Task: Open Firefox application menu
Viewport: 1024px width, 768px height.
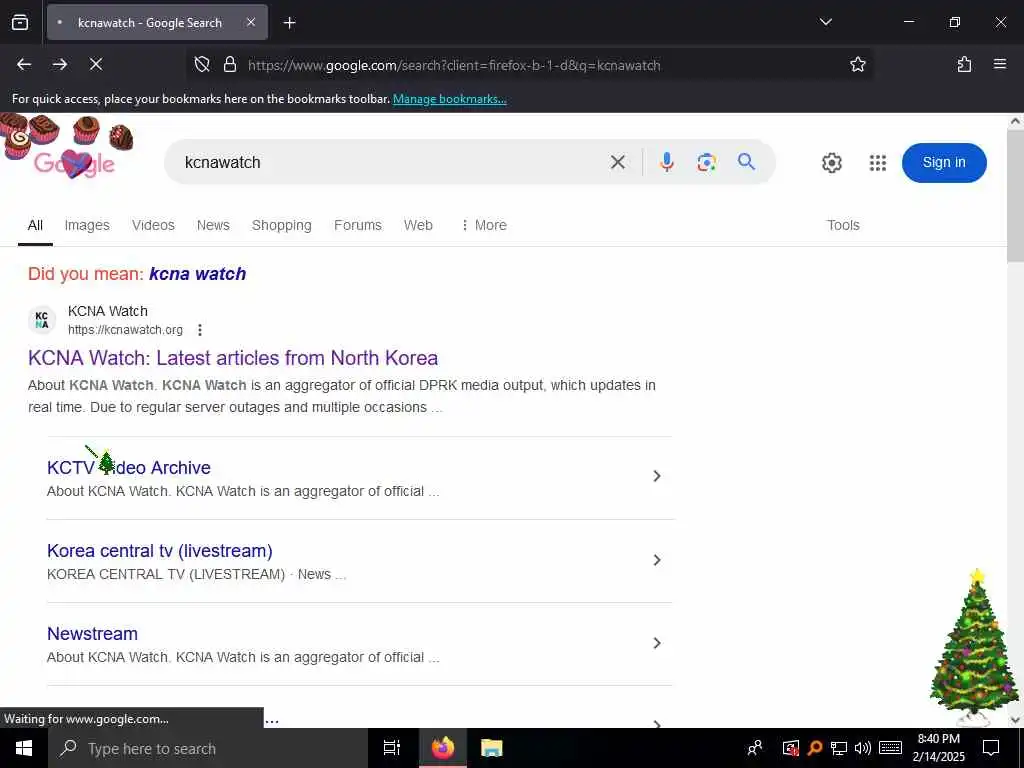Action: click(999, 64)
